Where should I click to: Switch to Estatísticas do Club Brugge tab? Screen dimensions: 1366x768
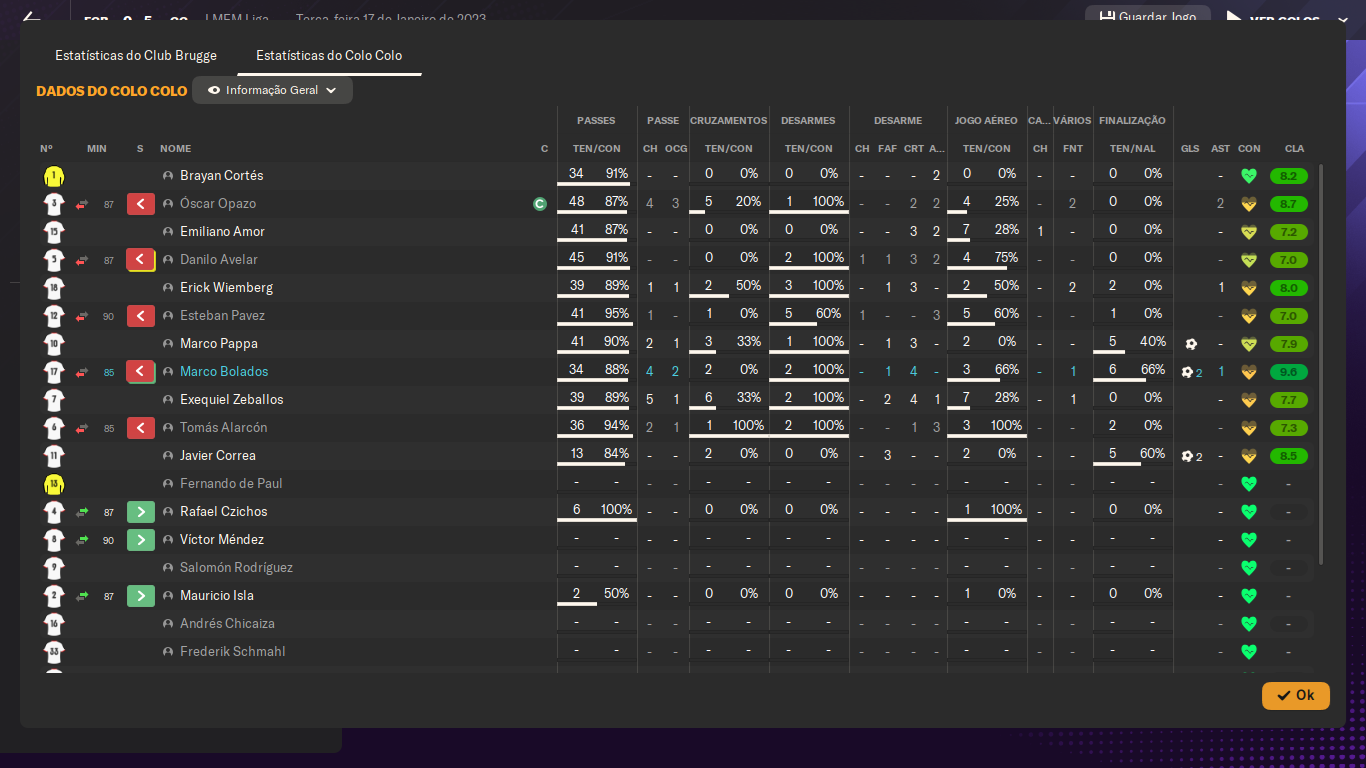coord(136,55)
